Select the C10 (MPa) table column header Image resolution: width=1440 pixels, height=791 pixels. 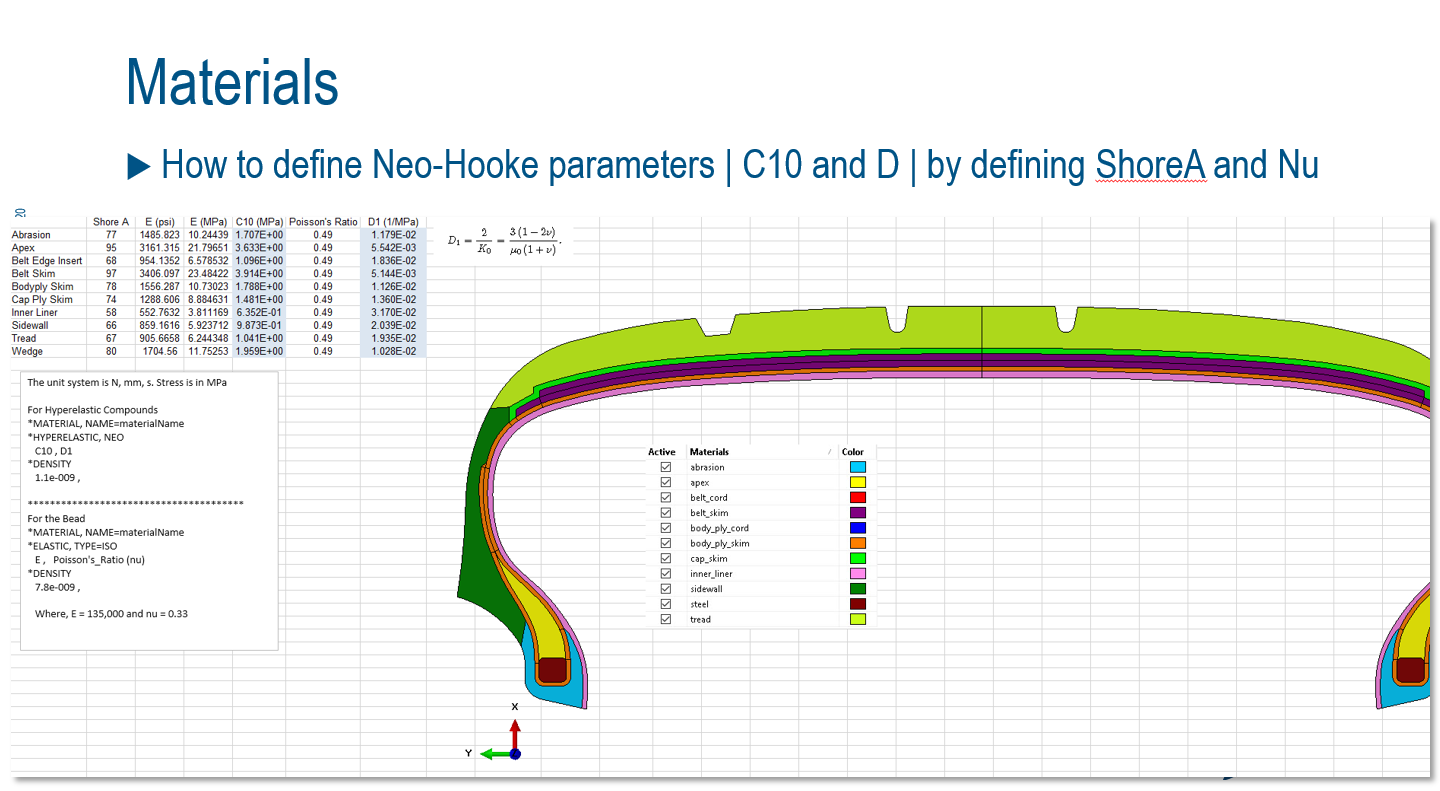[x=259, y=222]
